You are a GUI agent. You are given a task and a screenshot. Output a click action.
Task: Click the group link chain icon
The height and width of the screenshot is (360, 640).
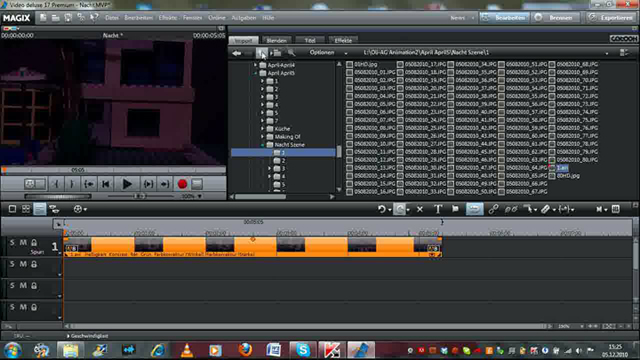point(493,209)
